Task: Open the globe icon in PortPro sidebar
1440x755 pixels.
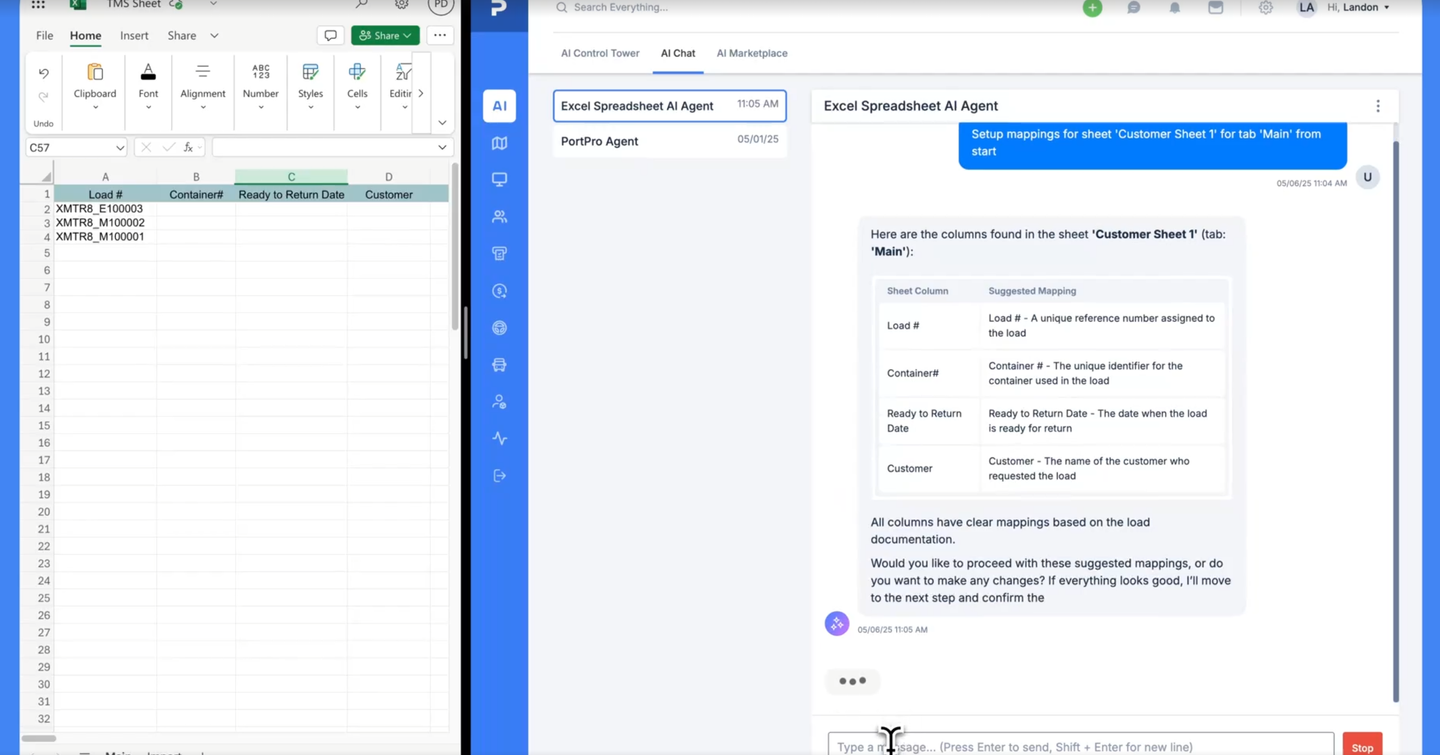Action: [x=499, y=328]
